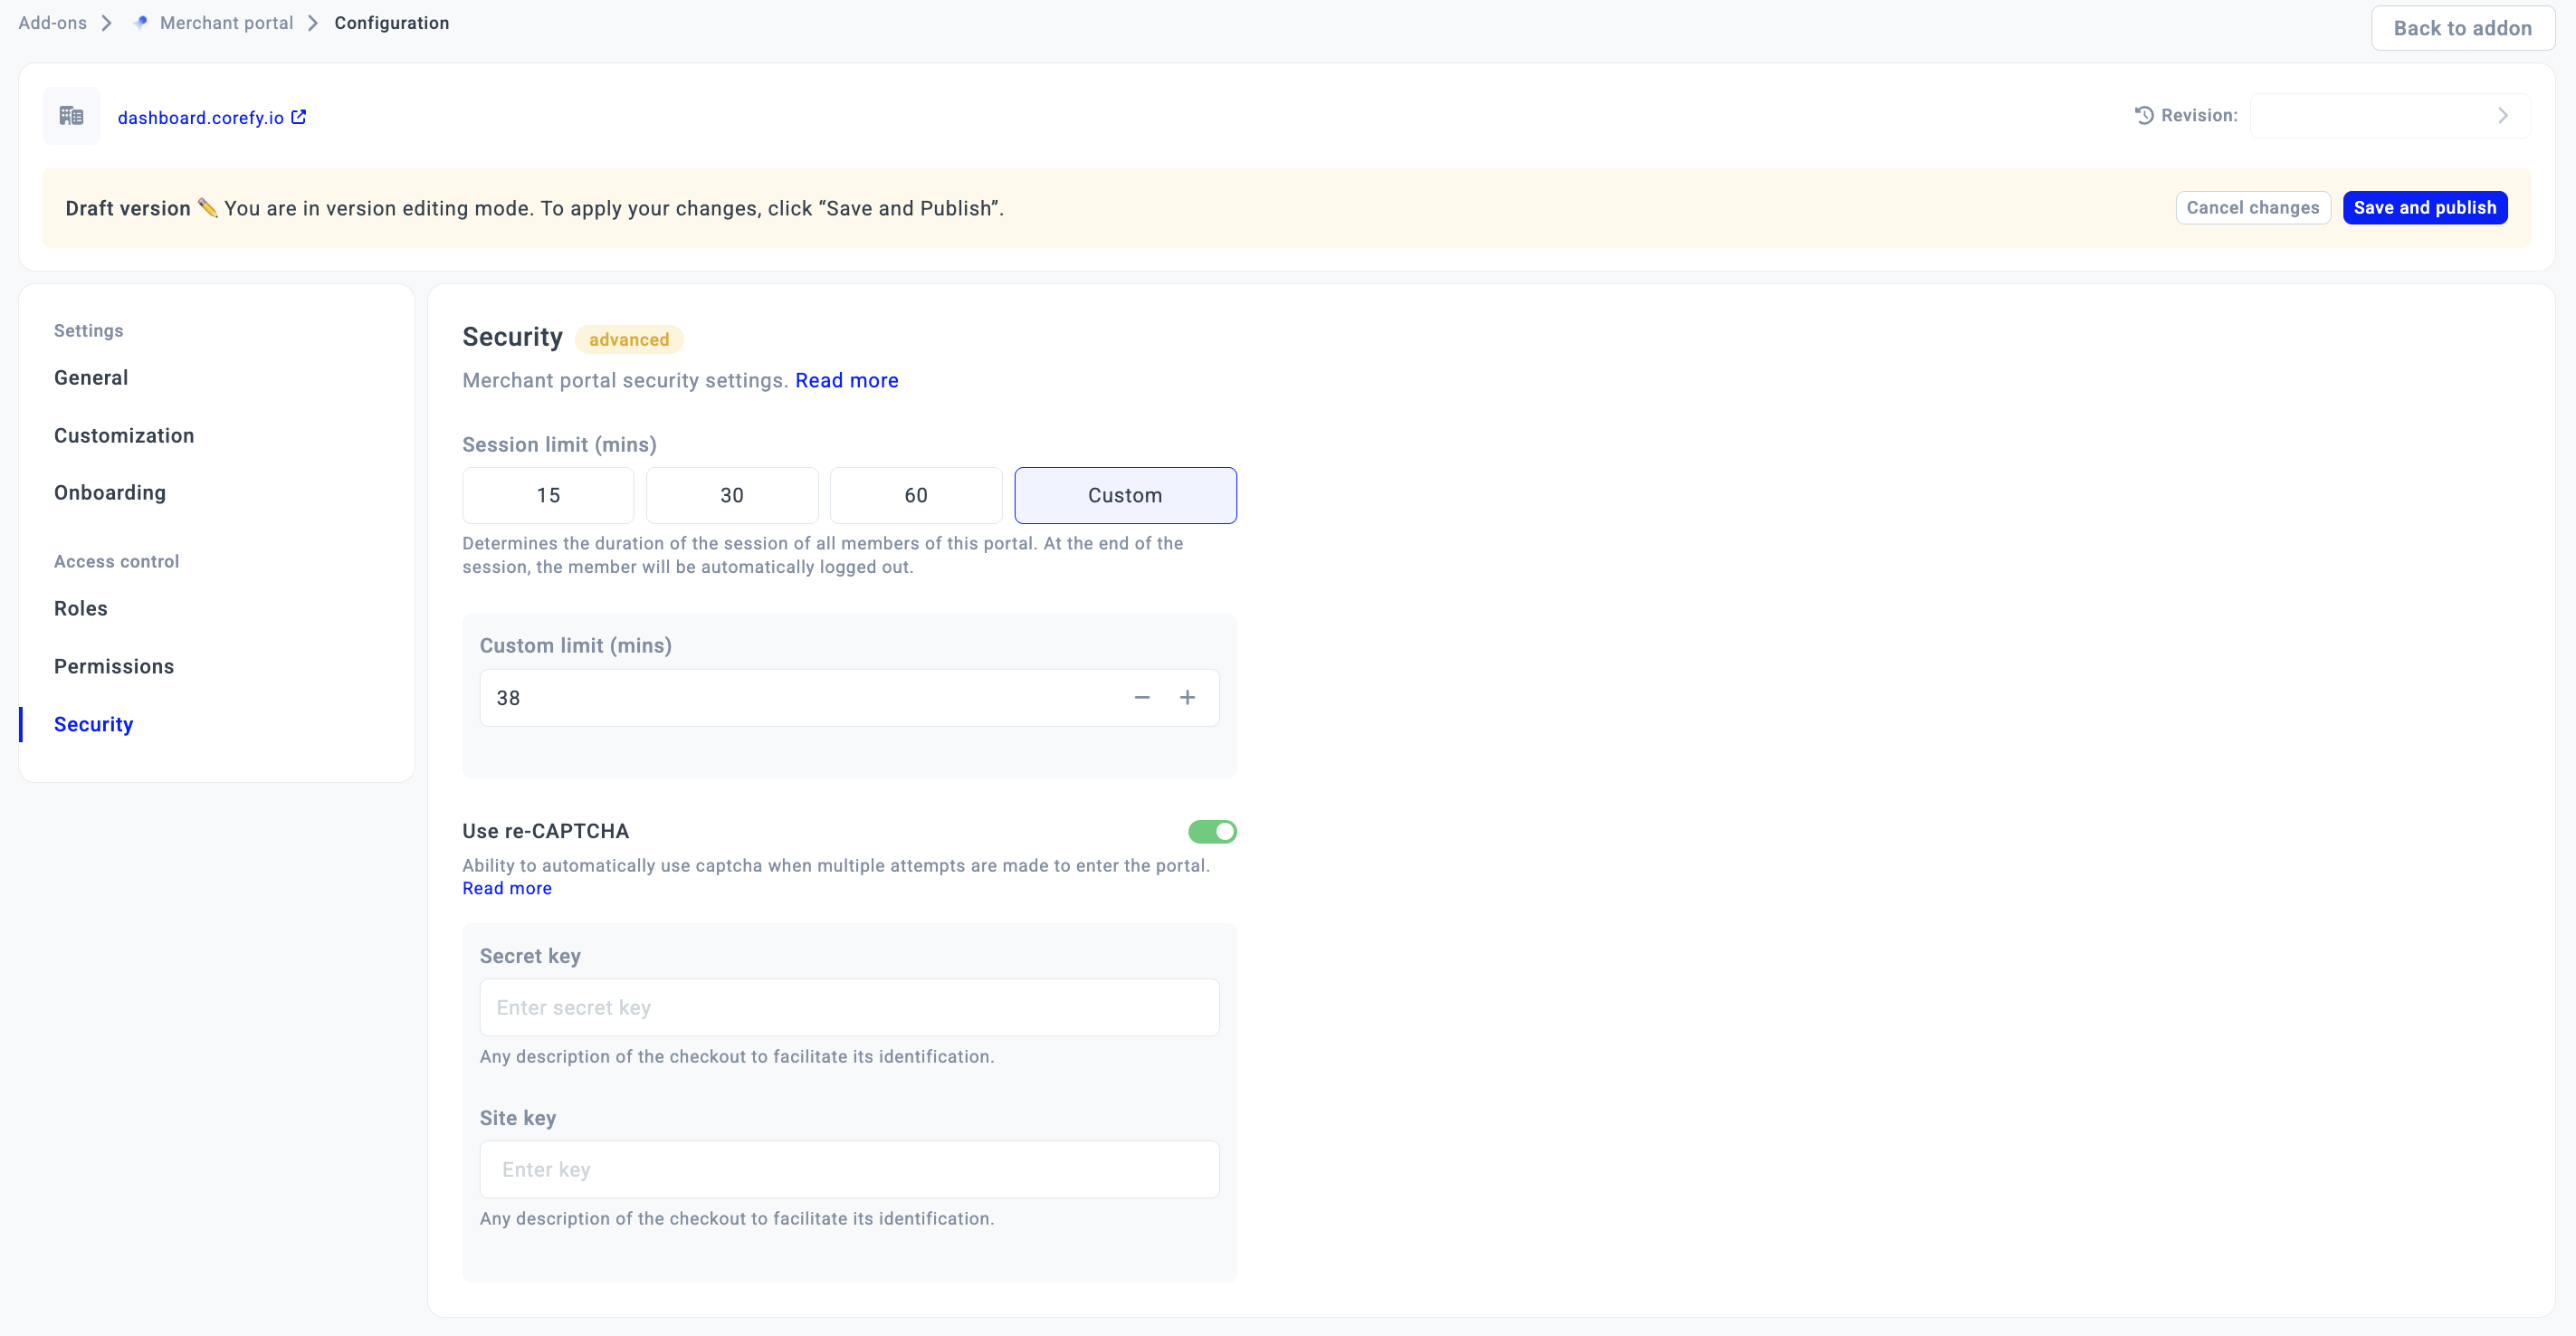Open Read more link under re-CAPTCHA description
This screenshot has height=1336, width=2576.
pyautogui.click(x=507, y=889)
